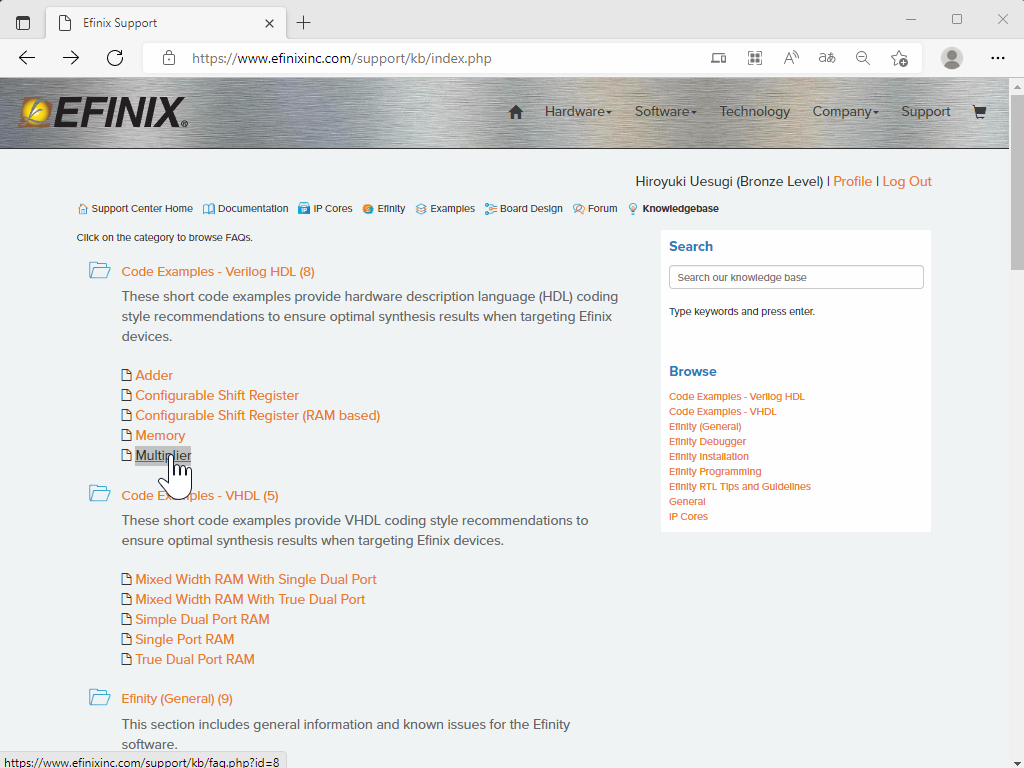Open Mixed Width RAM With Single Dual Port
Screen dimensions: 1024x768
[x=255, y=579]
